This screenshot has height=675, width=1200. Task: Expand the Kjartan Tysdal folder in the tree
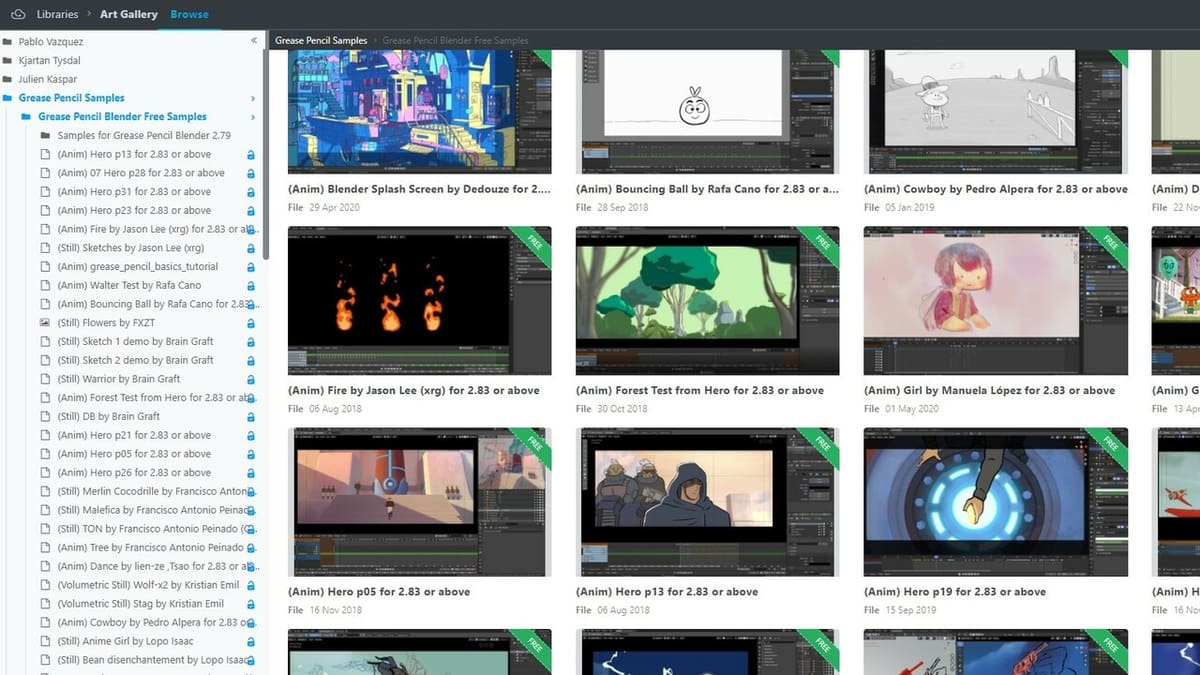click(47, 61)
